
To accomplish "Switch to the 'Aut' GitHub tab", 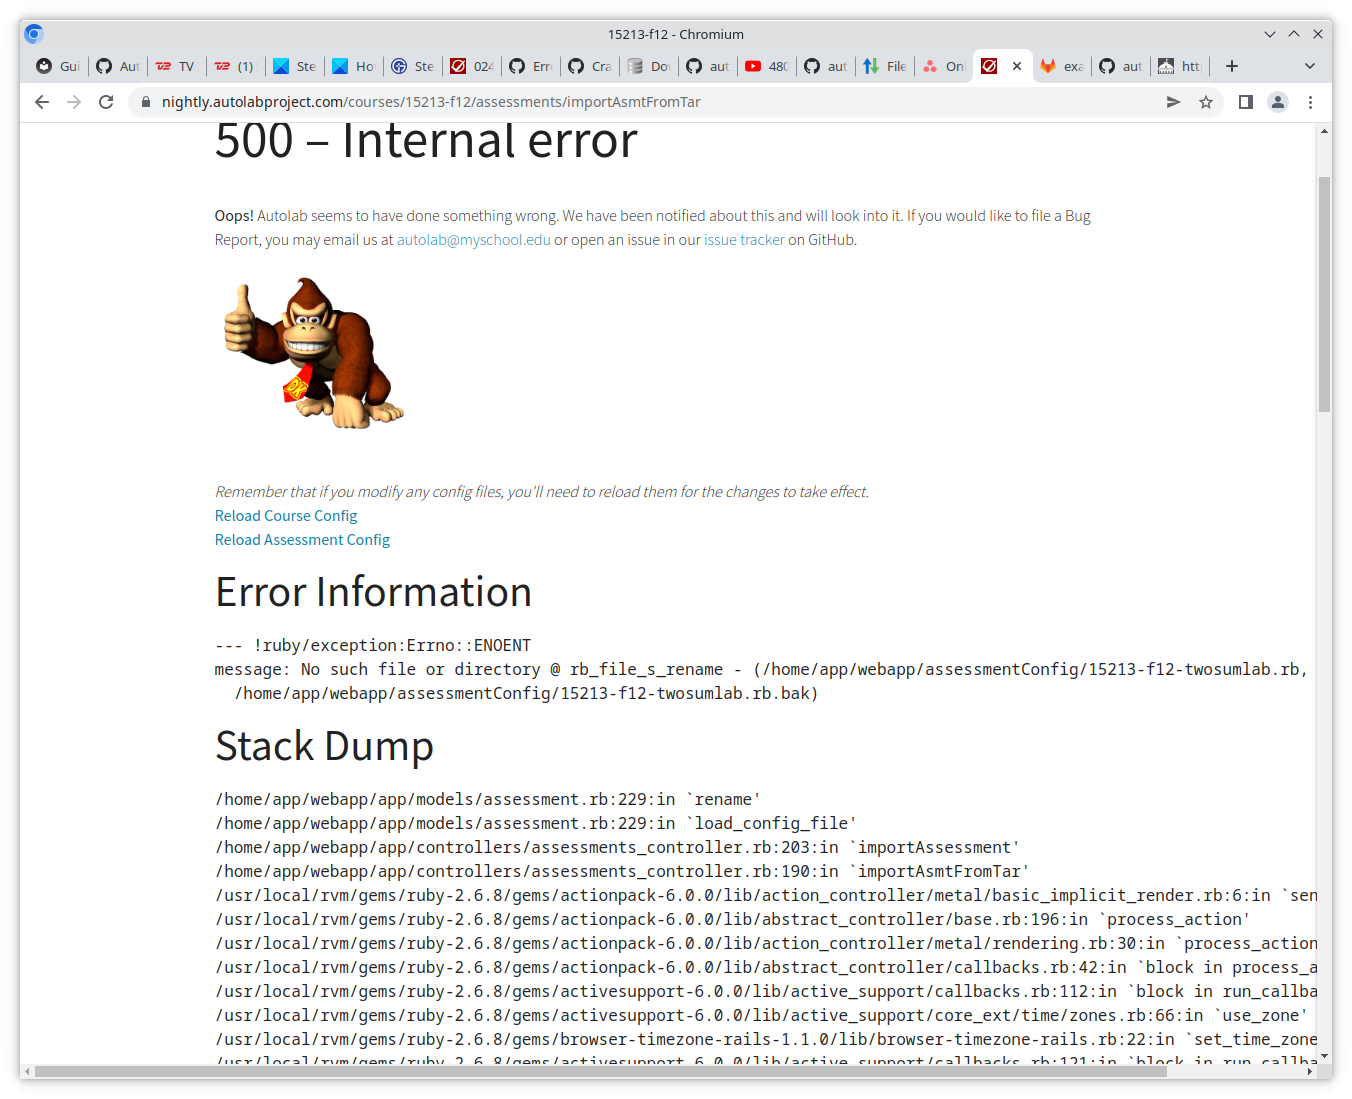I will pyautogui.click(x=118, y=66).
